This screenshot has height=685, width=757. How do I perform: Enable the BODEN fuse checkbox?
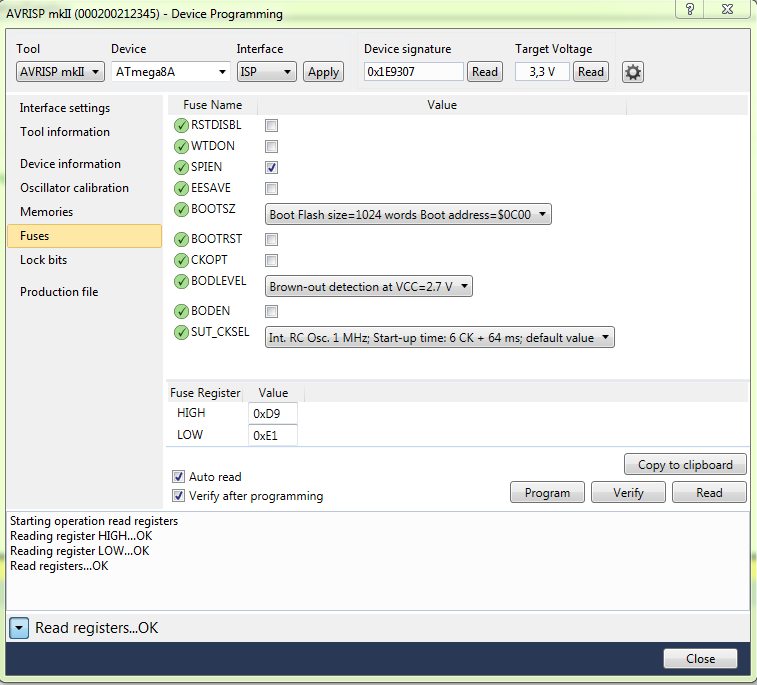point(271,311)
